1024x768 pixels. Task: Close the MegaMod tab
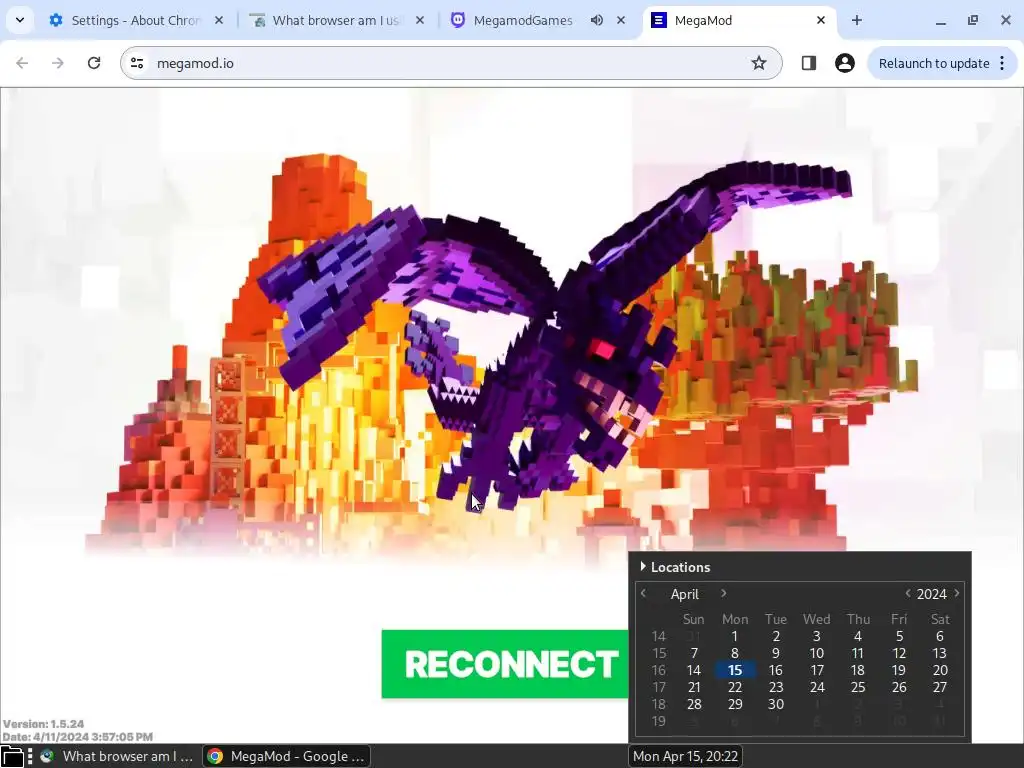click(x=821, y=20)
